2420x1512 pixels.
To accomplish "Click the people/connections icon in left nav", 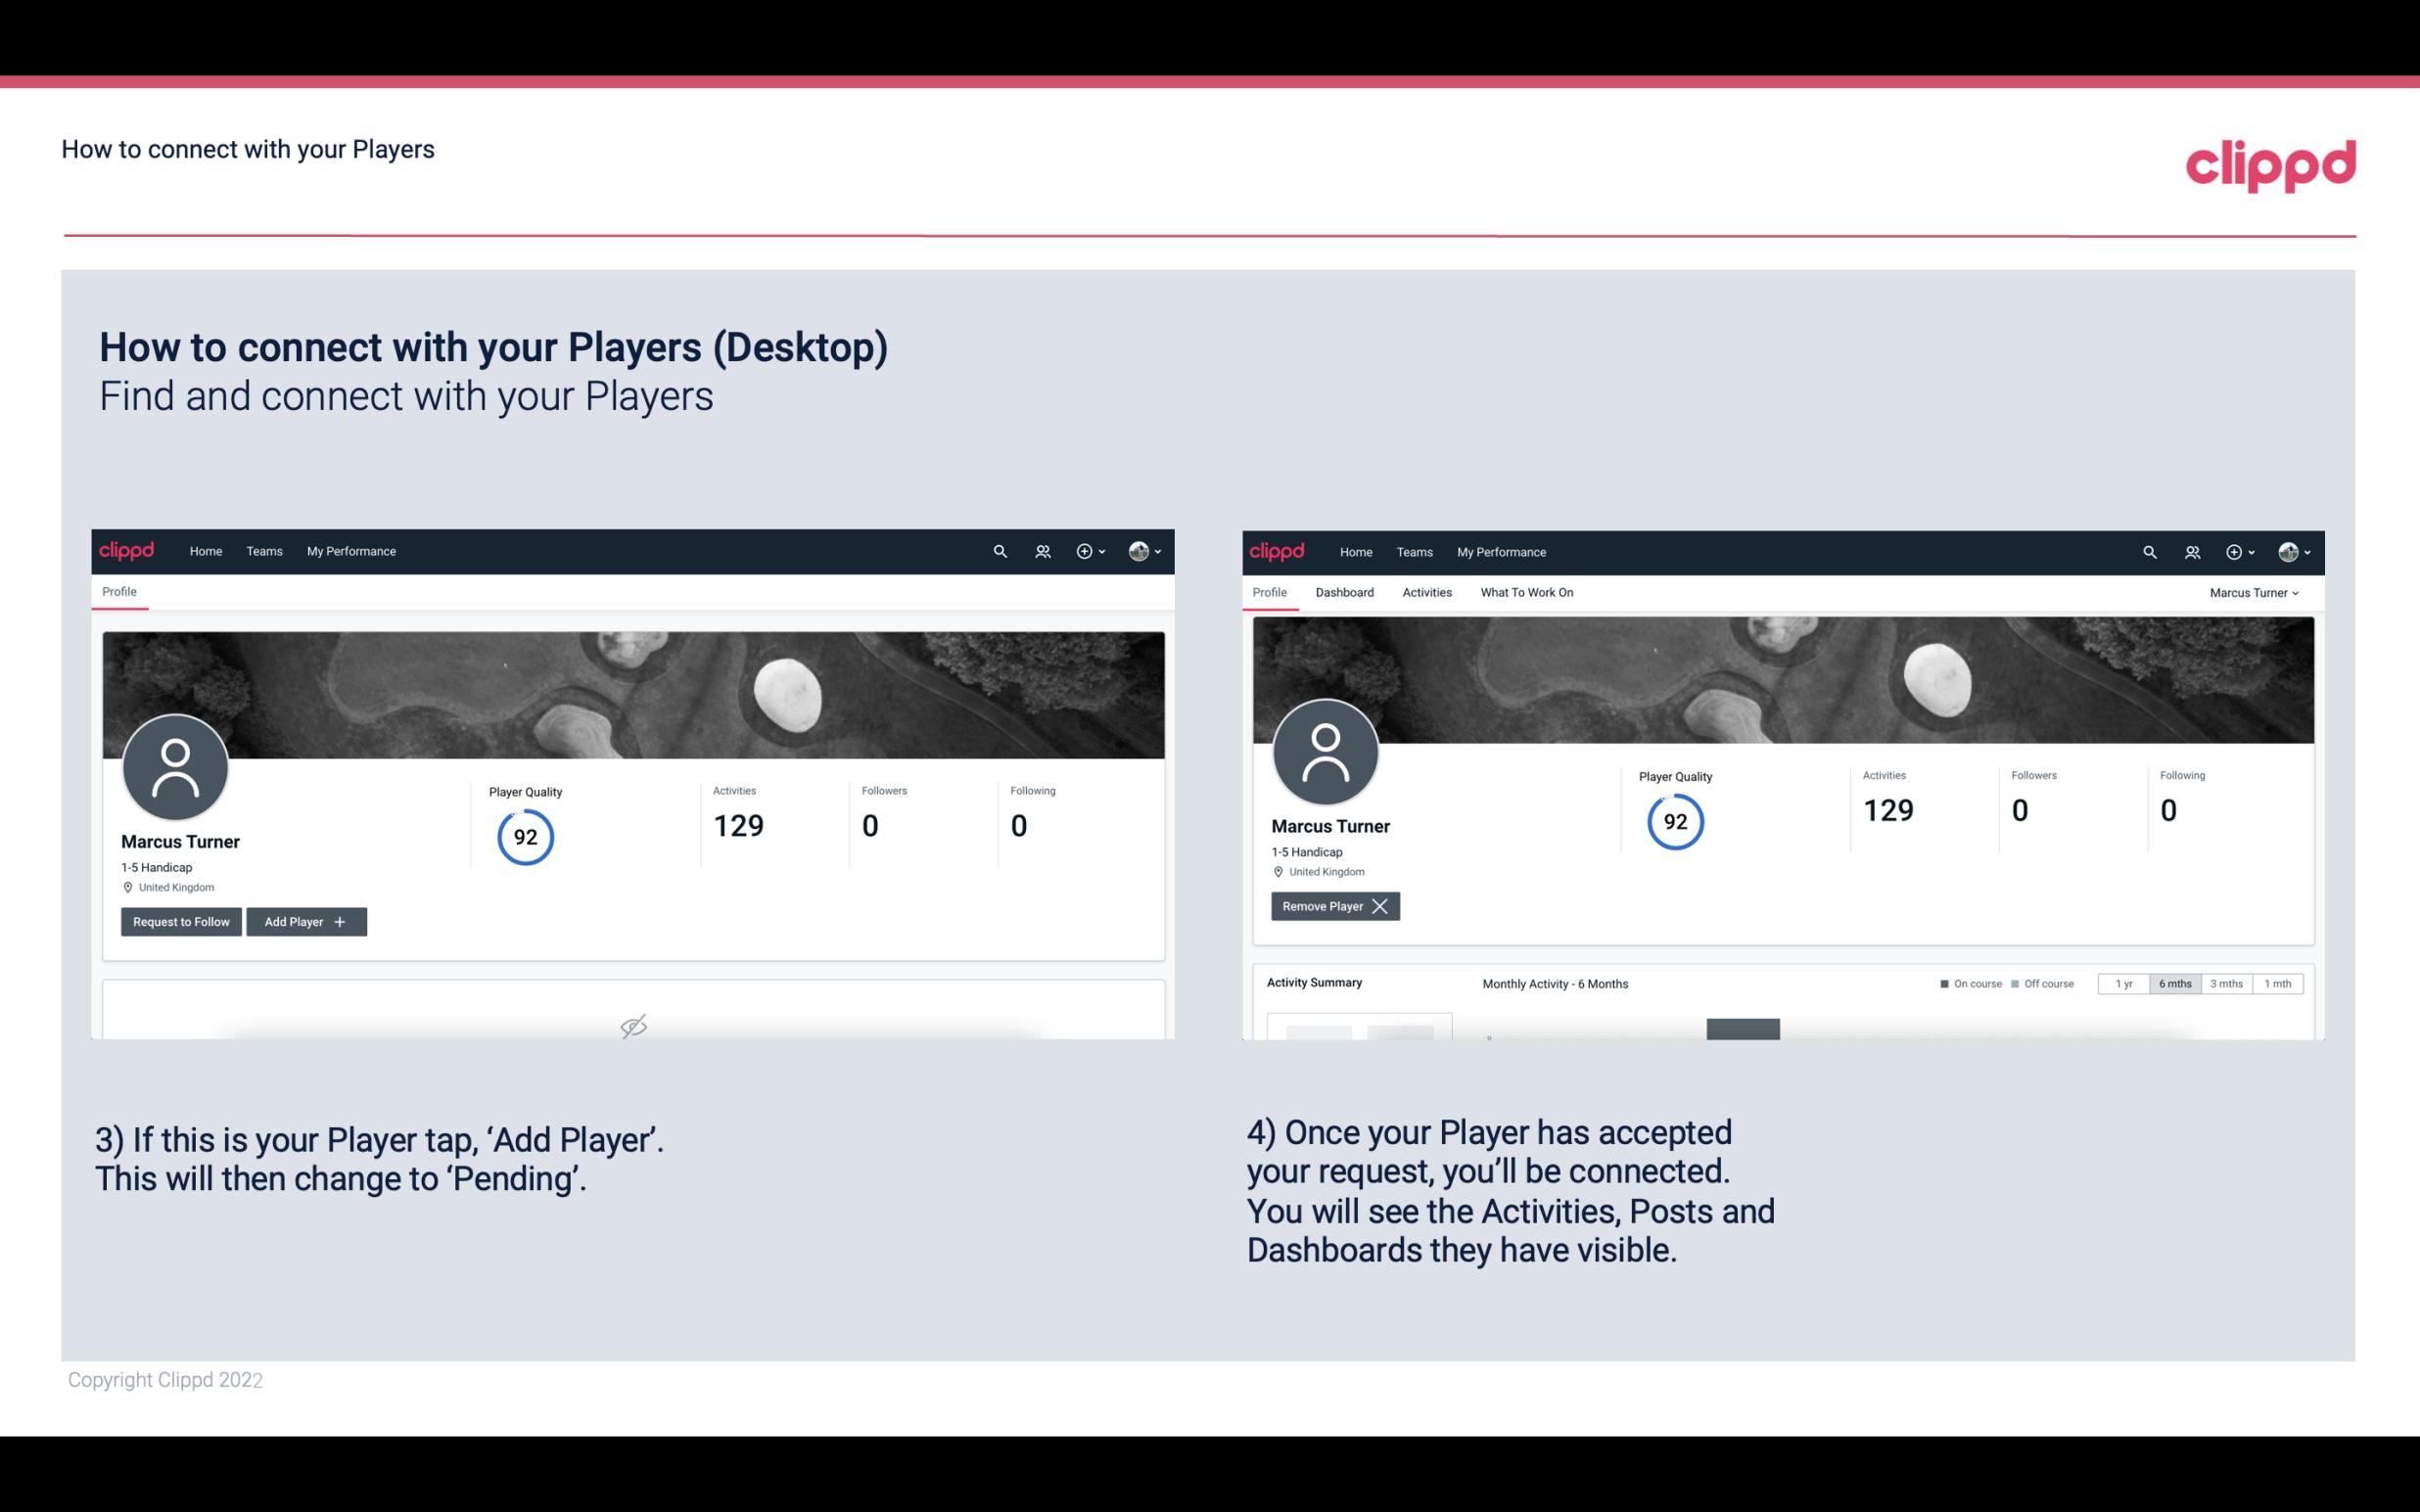I will pos(1040,550).
